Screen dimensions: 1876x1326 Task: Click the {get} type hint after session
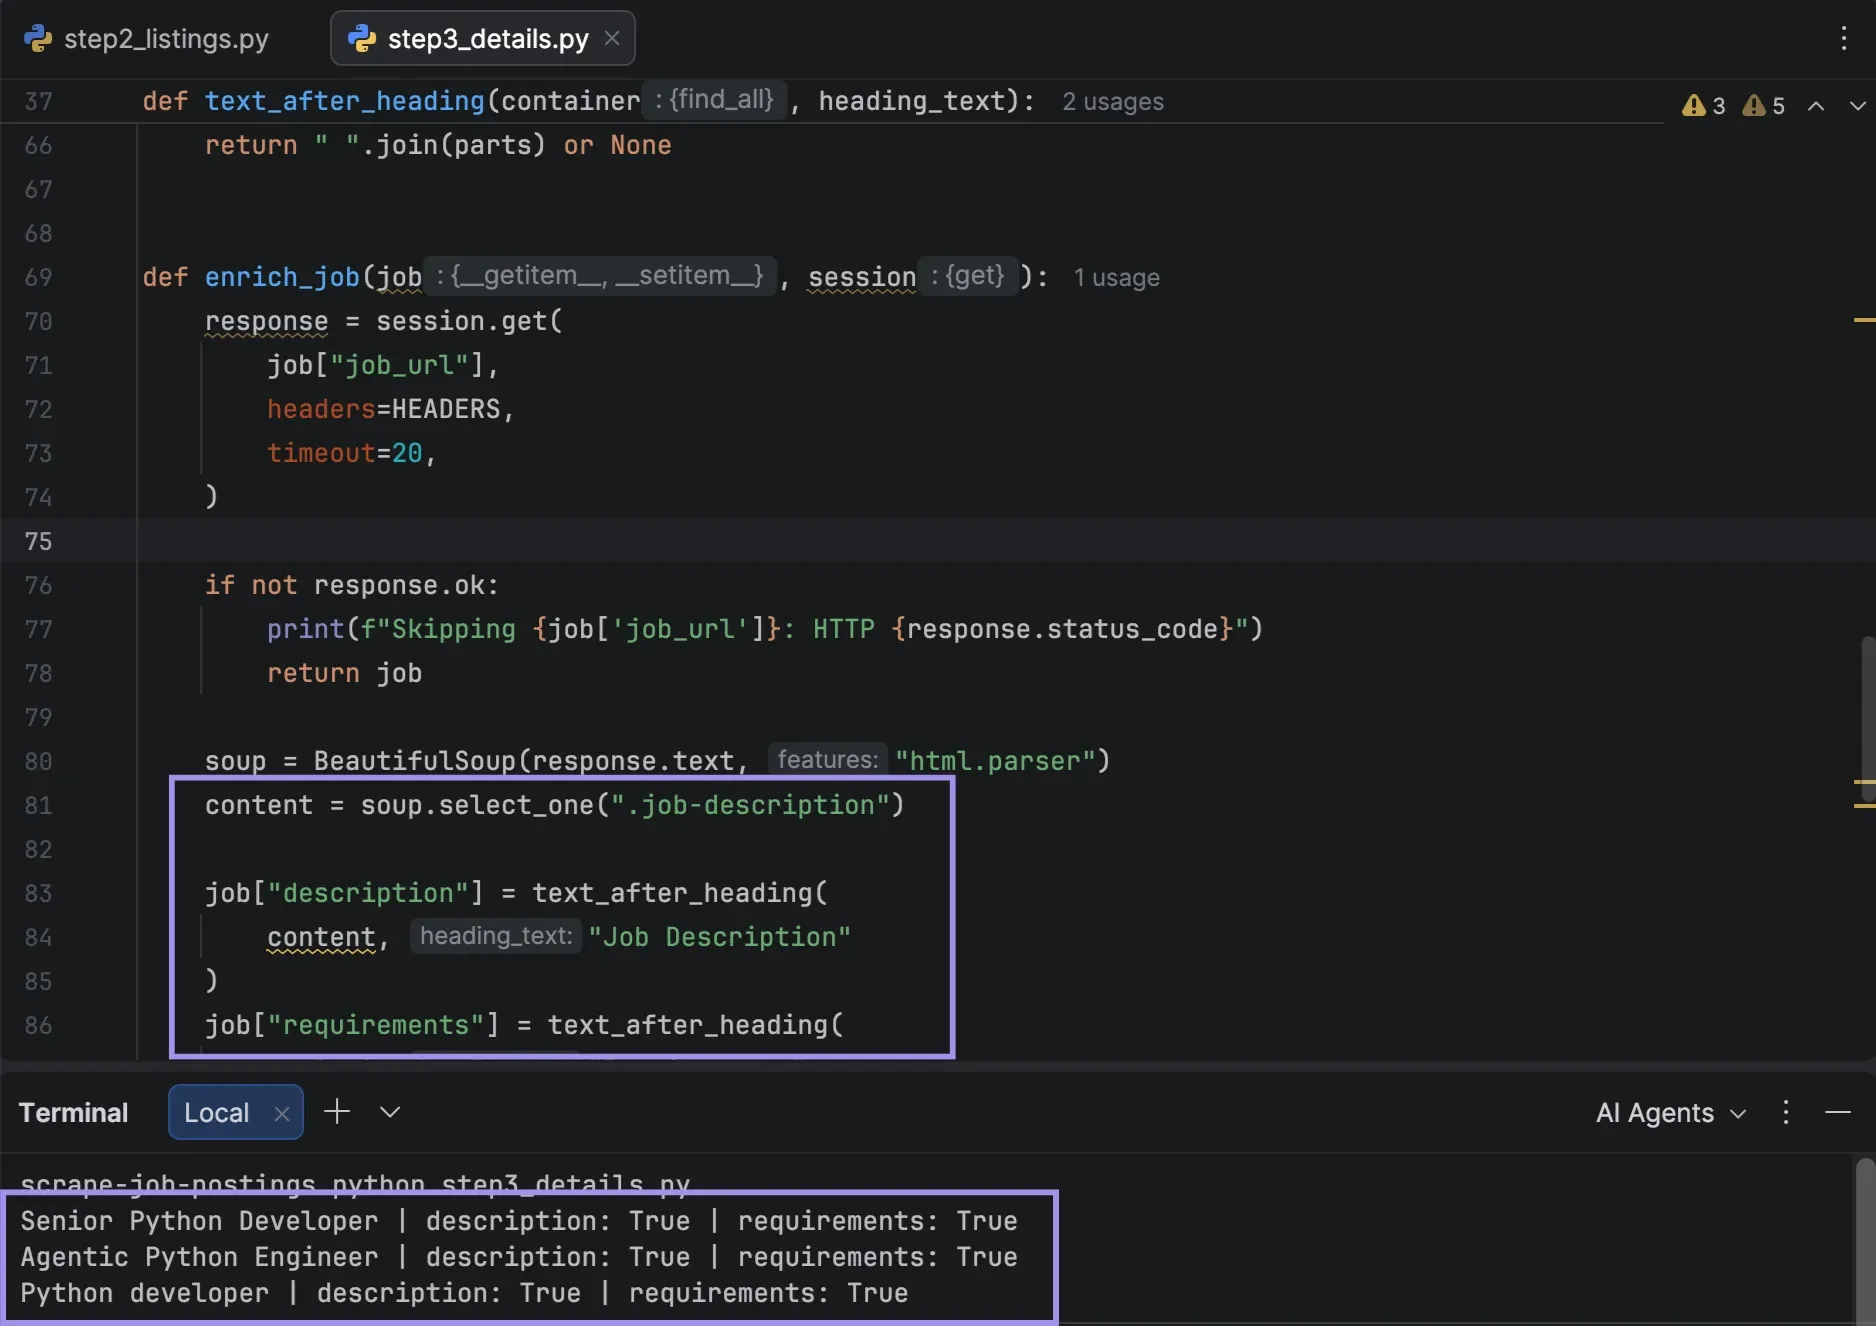[967, 276]
